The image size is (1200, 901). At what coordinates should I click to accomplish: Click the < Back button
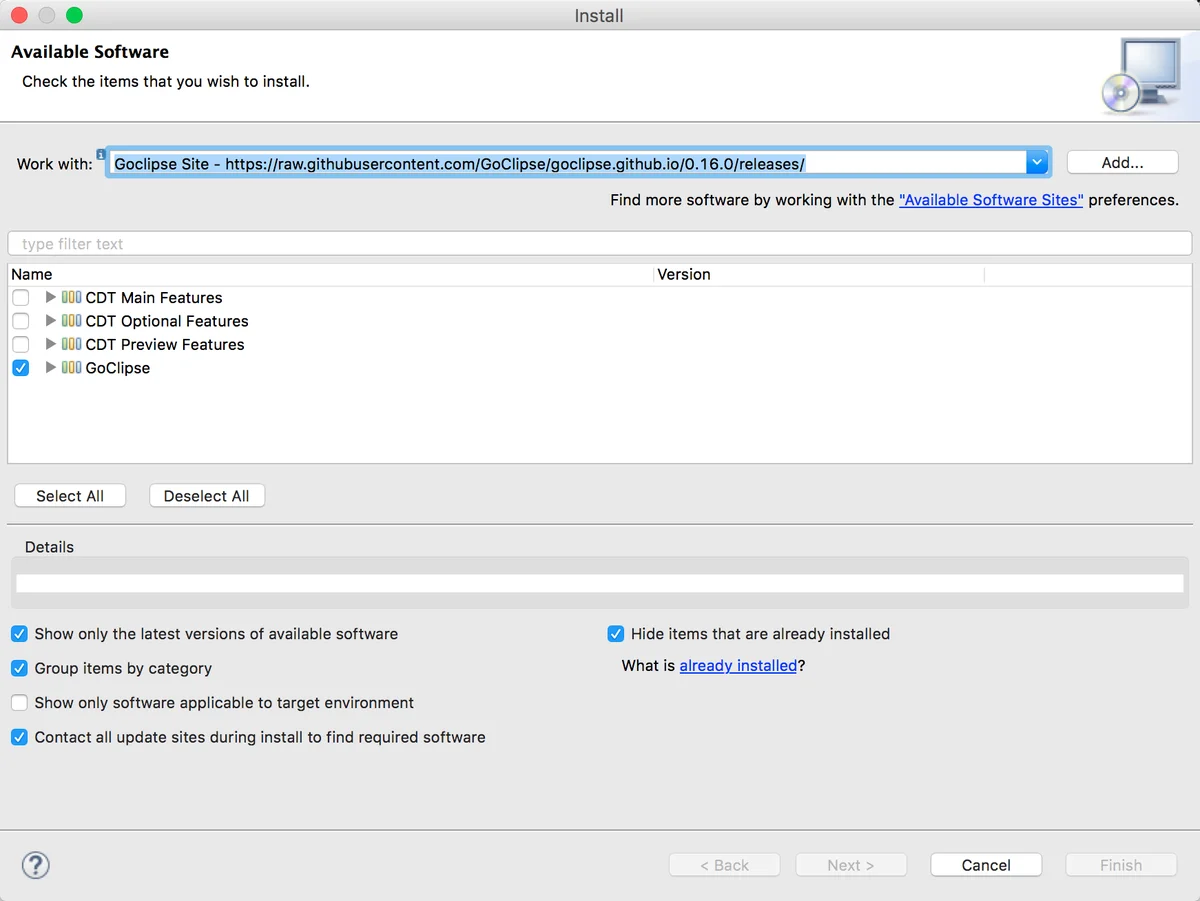click(x=724, y=865)
